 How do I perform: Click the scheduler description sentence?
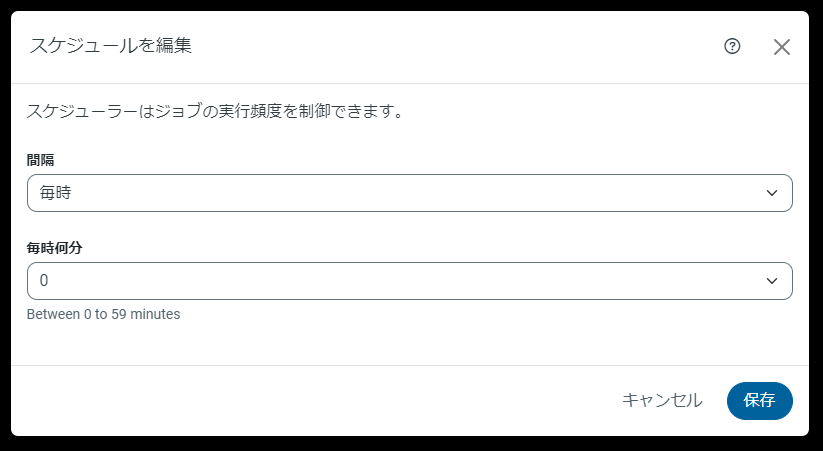(x=215, y=110)
